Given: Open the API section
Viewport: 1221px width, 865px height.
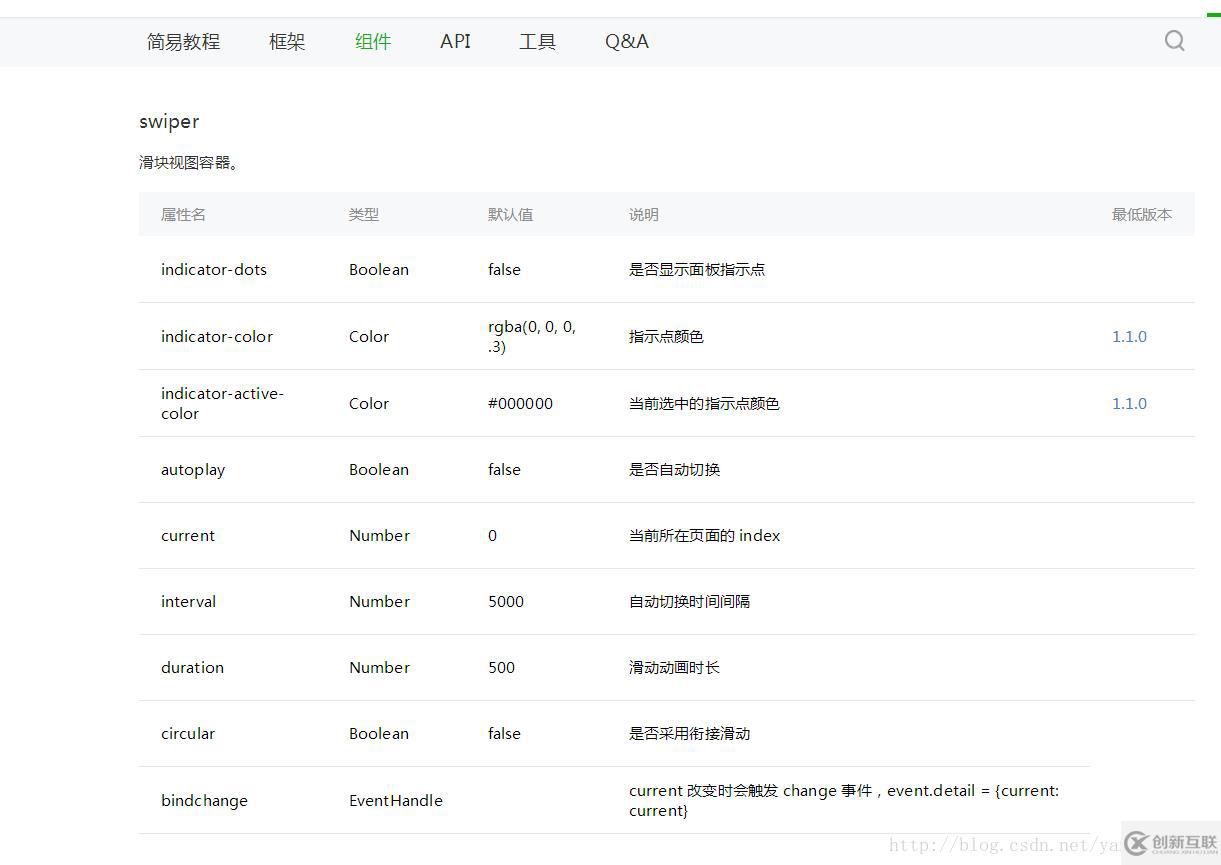Looking at the screenshot, I should tap(455, 42).
